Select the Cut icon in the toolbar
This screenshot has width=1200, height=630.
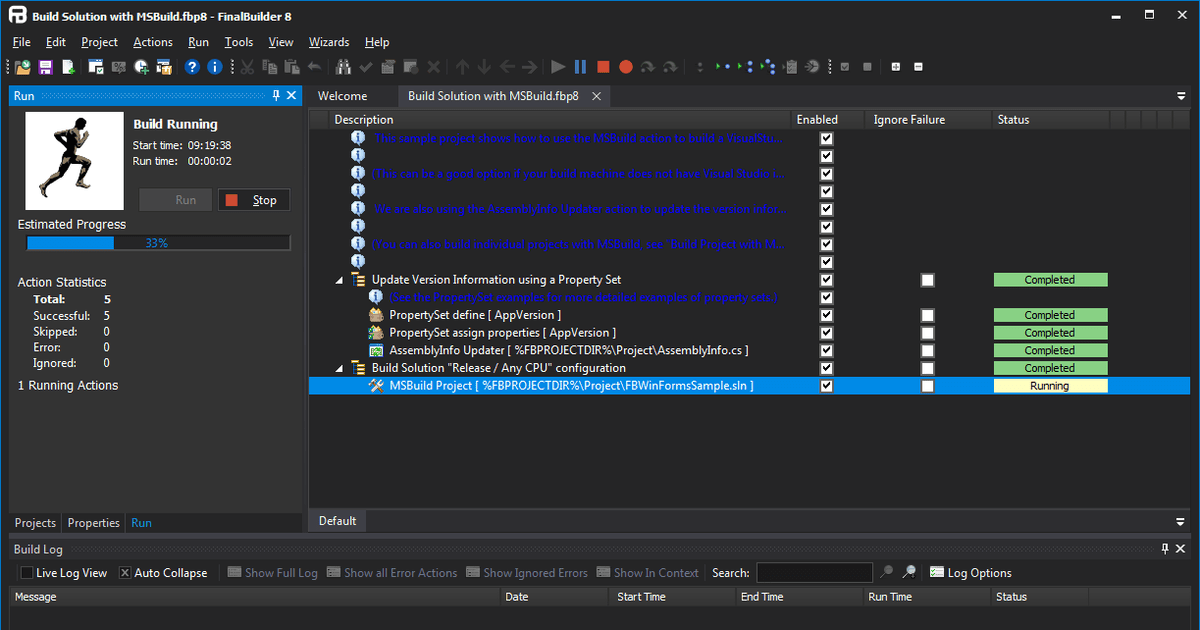pos(247,67)
